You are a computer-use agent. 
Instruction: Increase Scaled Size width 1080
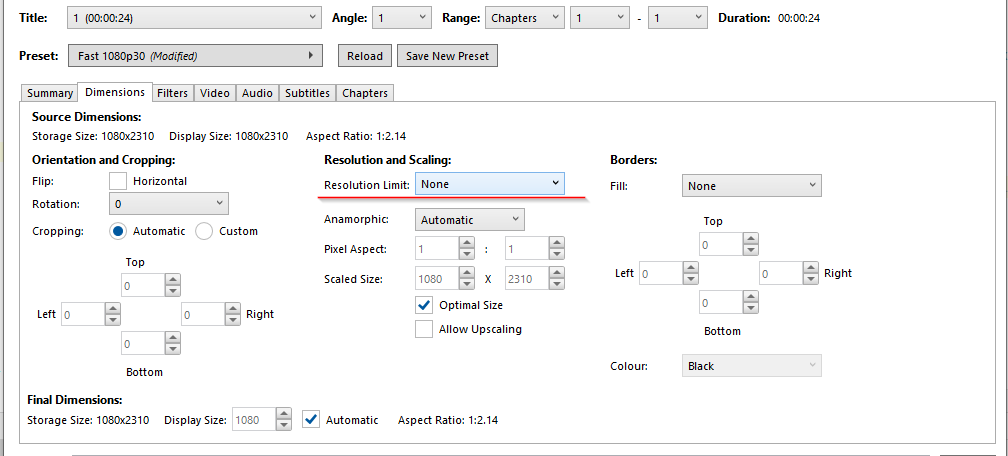coord(467,273)
